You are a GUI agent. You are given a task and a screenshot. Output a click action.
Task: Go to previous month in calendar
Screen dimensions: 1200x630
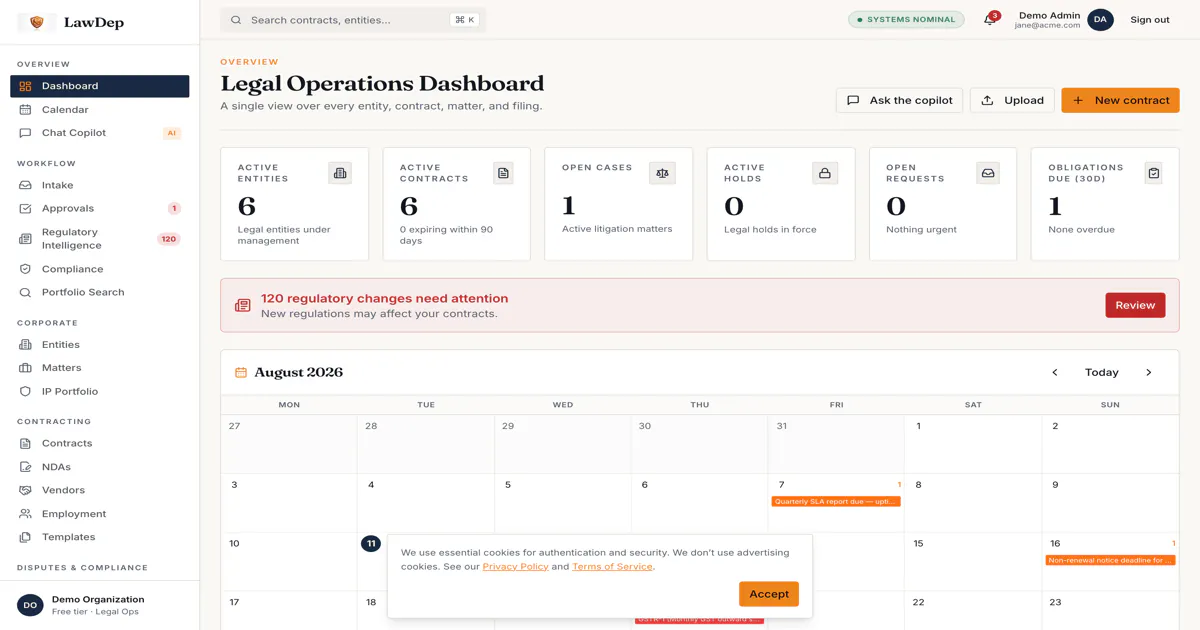(1054, 372)
